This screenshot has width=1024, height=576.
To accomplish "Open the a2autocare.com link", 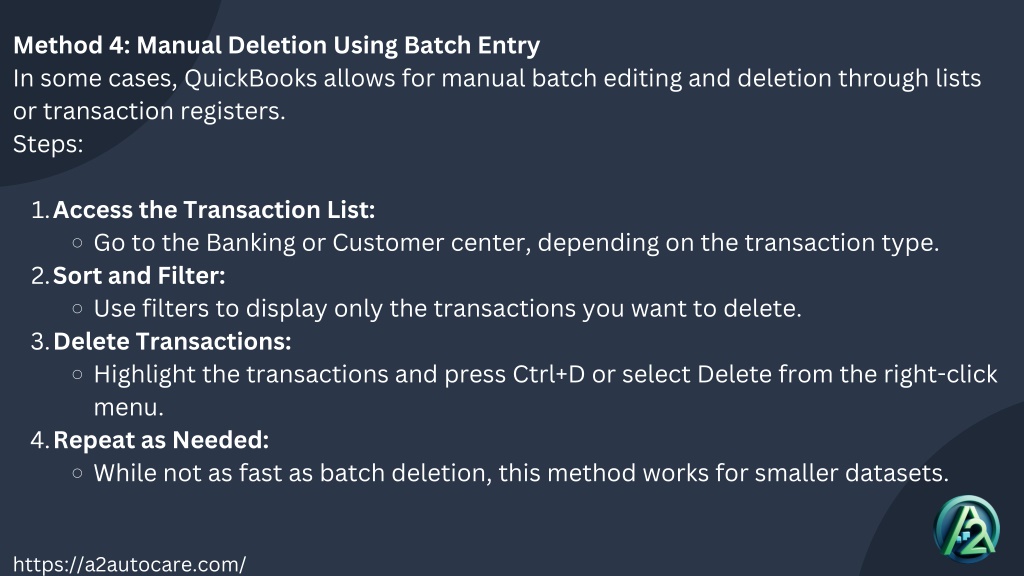I will pyautogui.click(x=129, y=564).
